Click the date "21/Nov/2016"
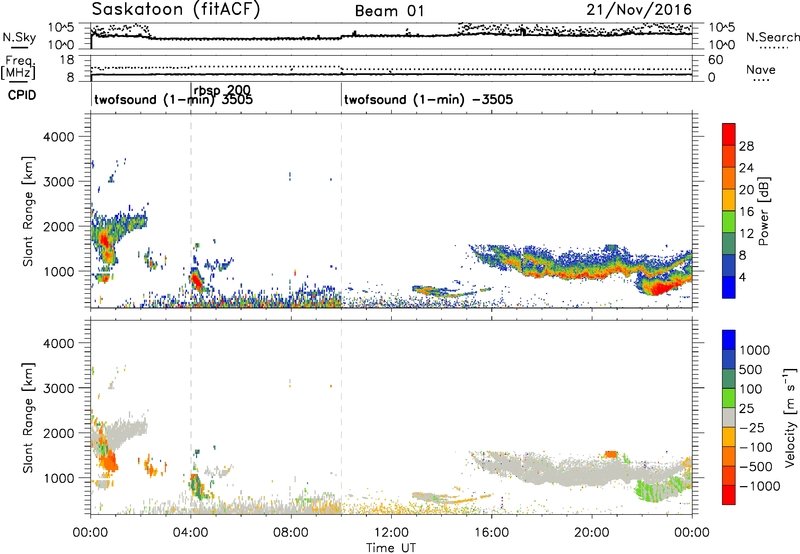This screenshot has height=554, width=800. tap(639, 10)
